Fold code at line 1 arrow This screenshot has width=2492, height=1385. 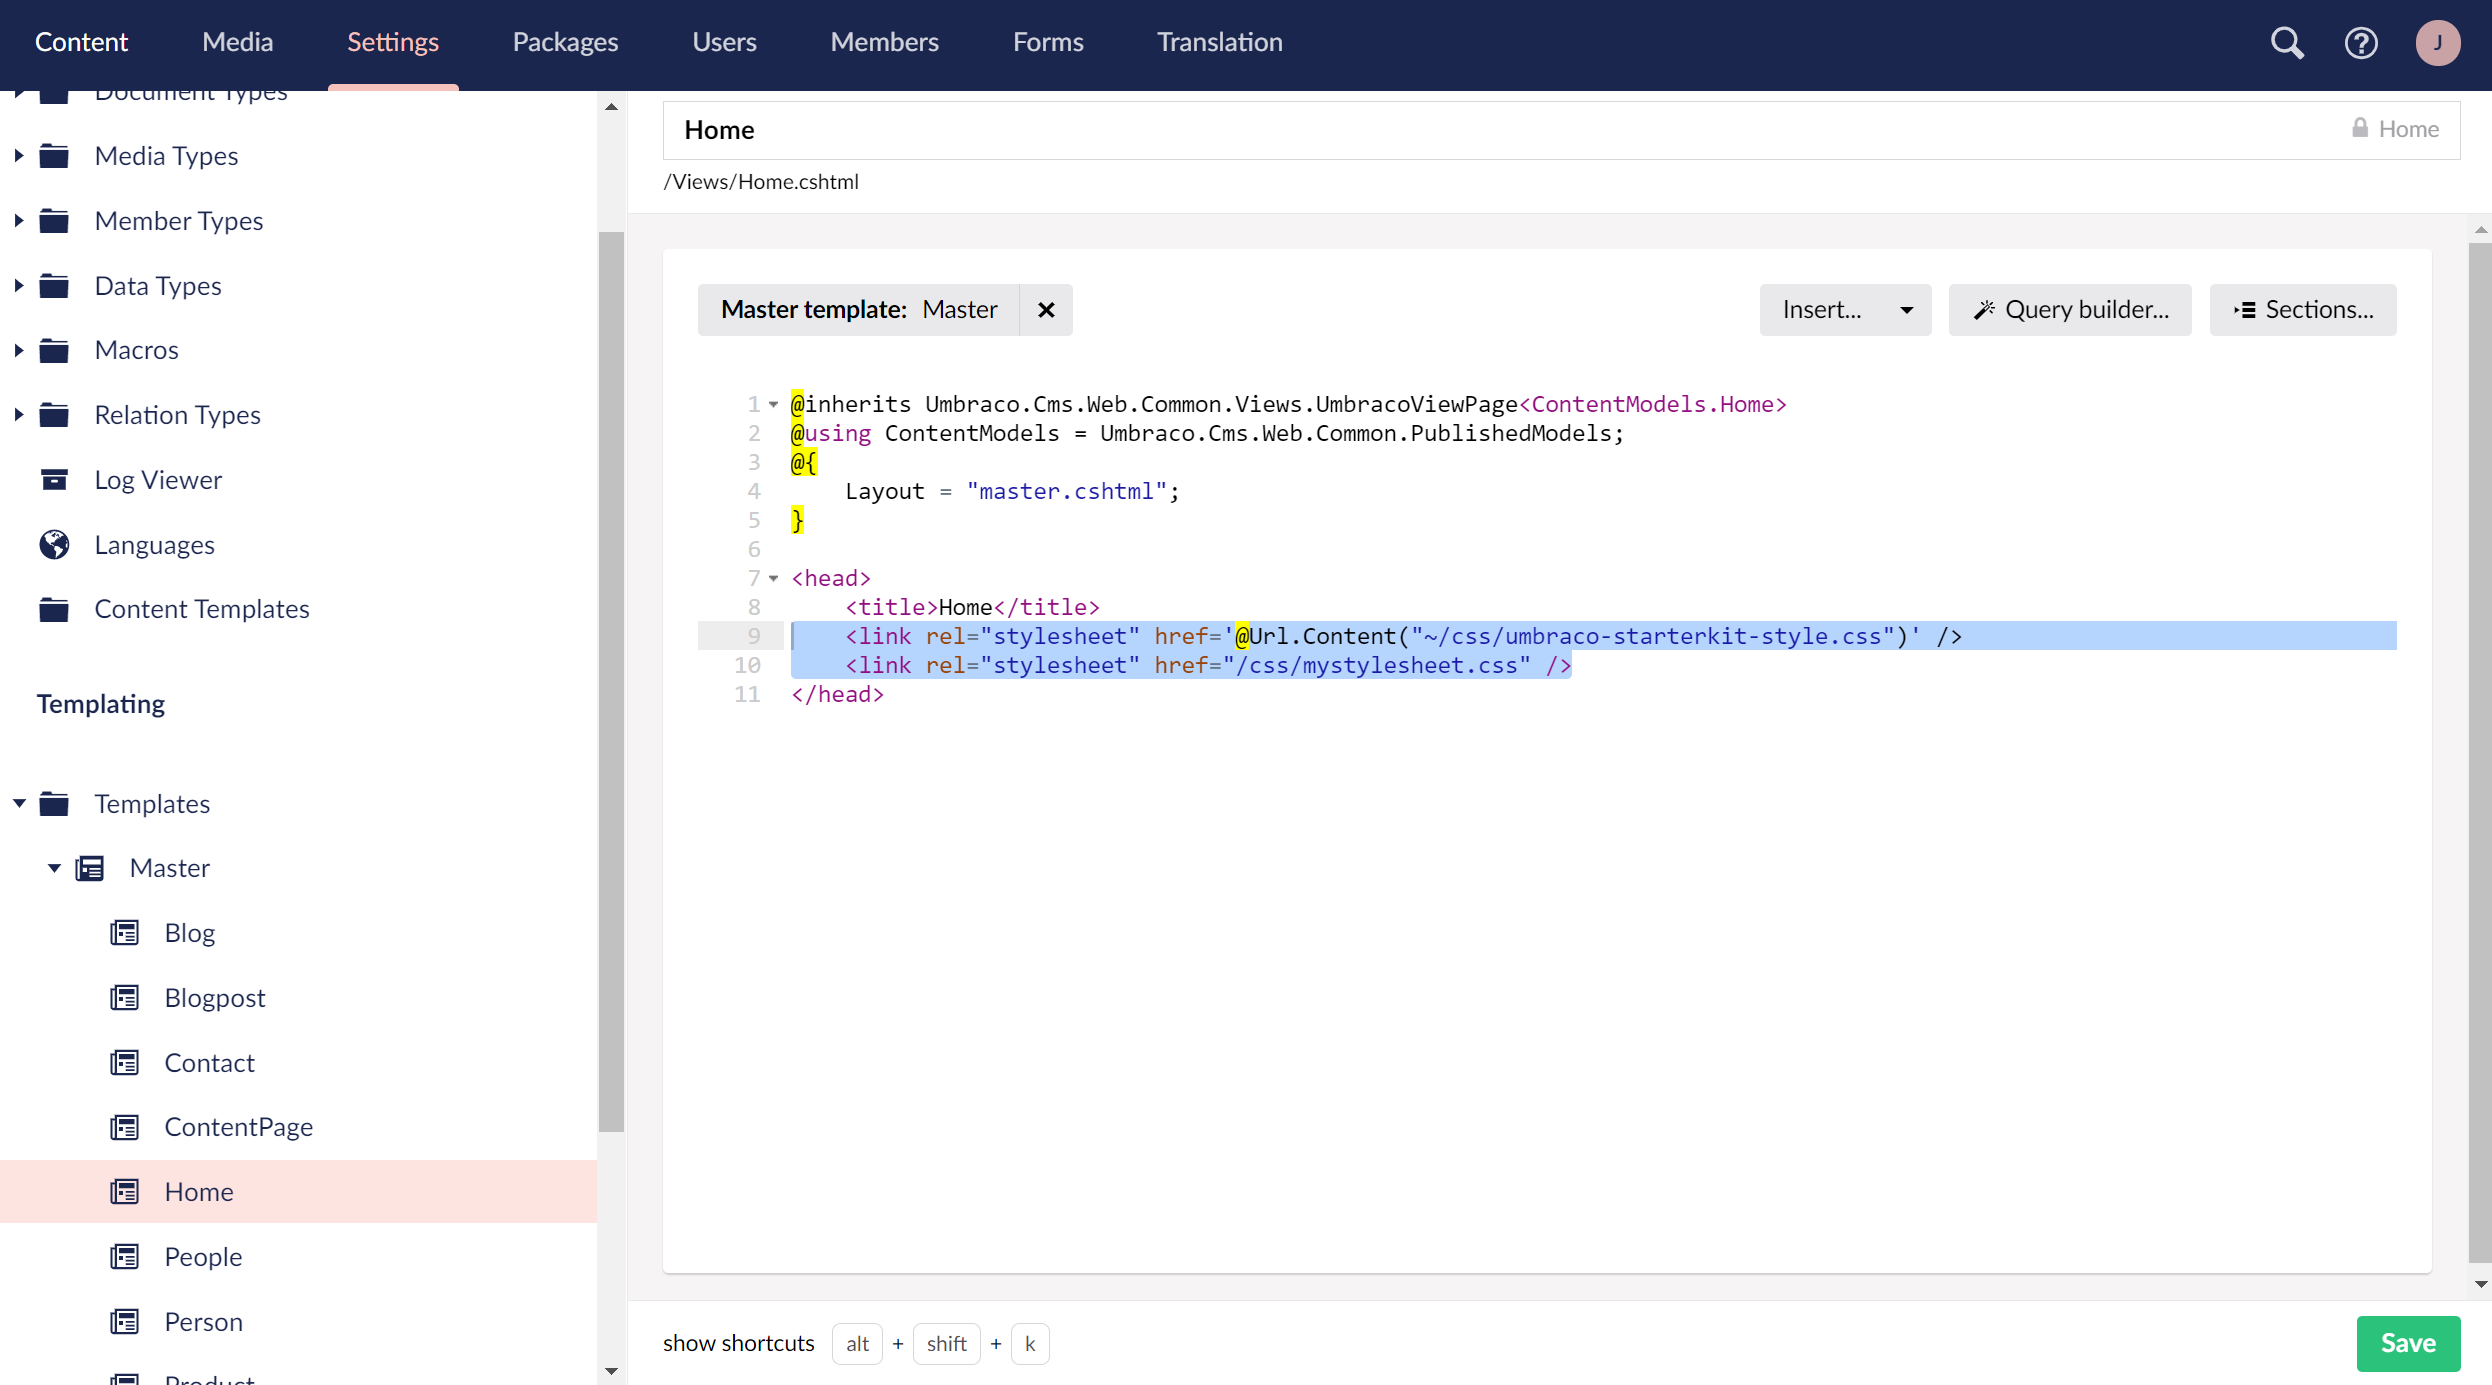pyautogui.click(x=773, y=405)
